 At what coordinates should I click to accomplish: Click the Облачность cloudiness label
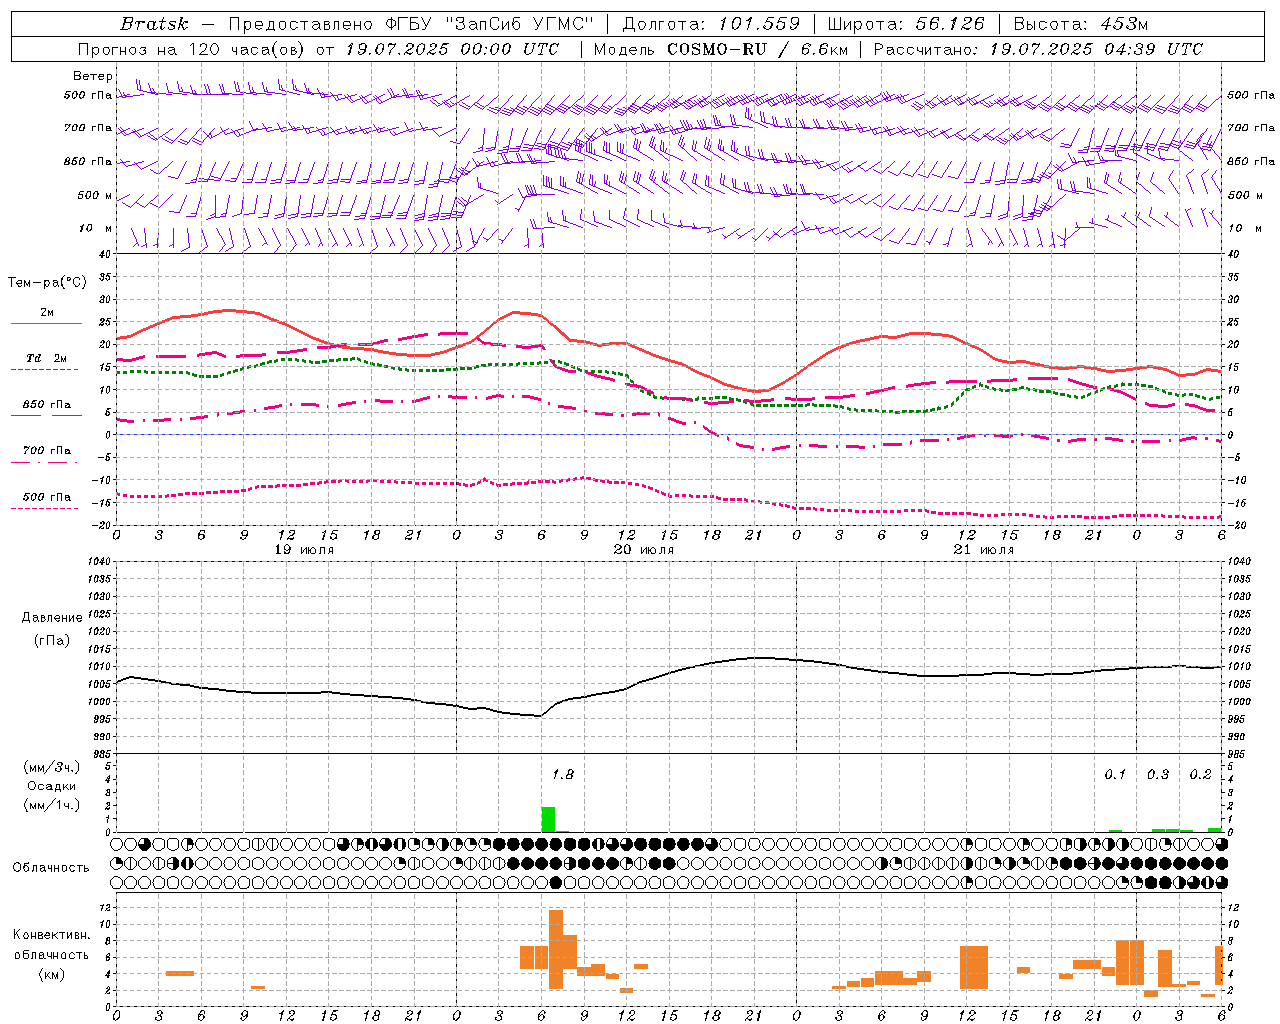pyautogui.click(x=51, y=868)
